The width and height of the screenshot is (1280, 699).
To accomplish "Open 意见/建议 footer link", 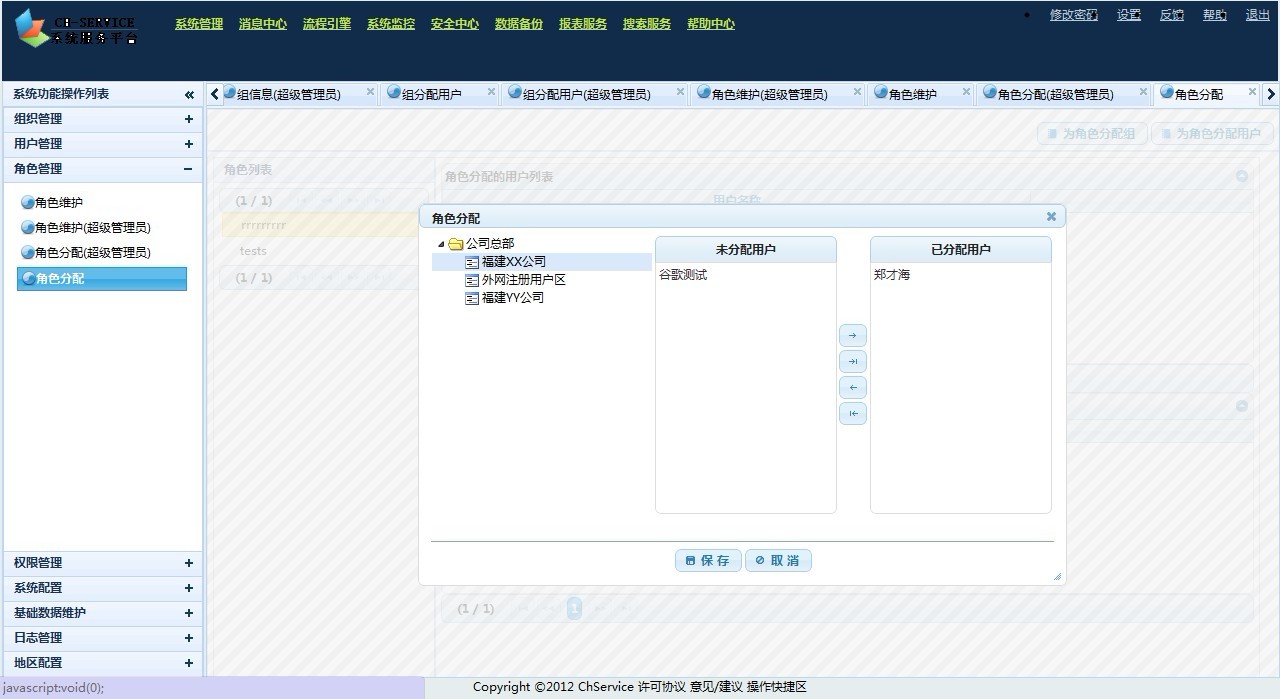I will click(x=716, y=687).
